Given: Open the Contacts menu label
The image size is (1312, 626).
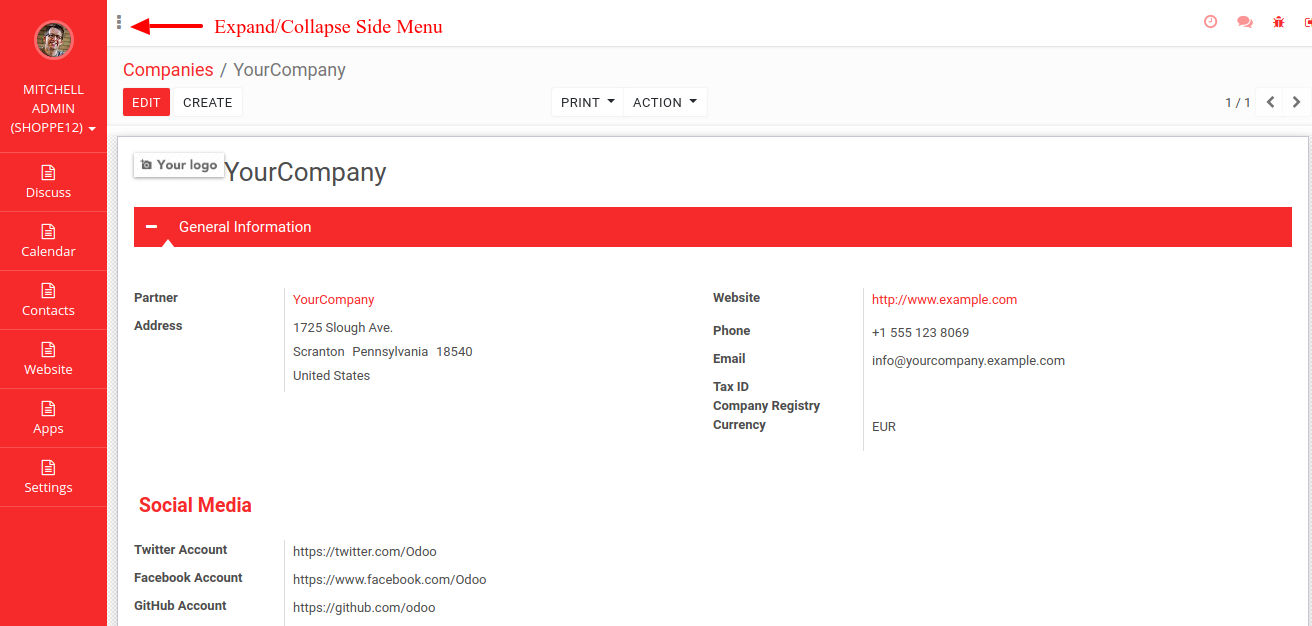Looking at the screenshot, I should 48,311.
